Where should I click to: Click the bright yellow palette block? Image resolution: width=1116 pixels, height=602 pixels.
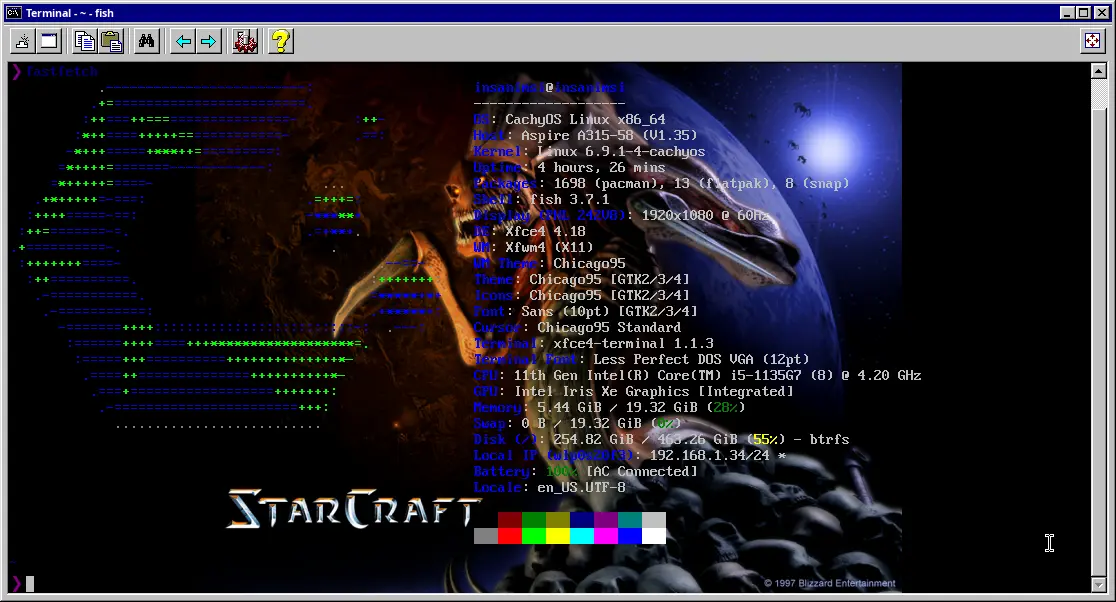(x=558, y=536)
